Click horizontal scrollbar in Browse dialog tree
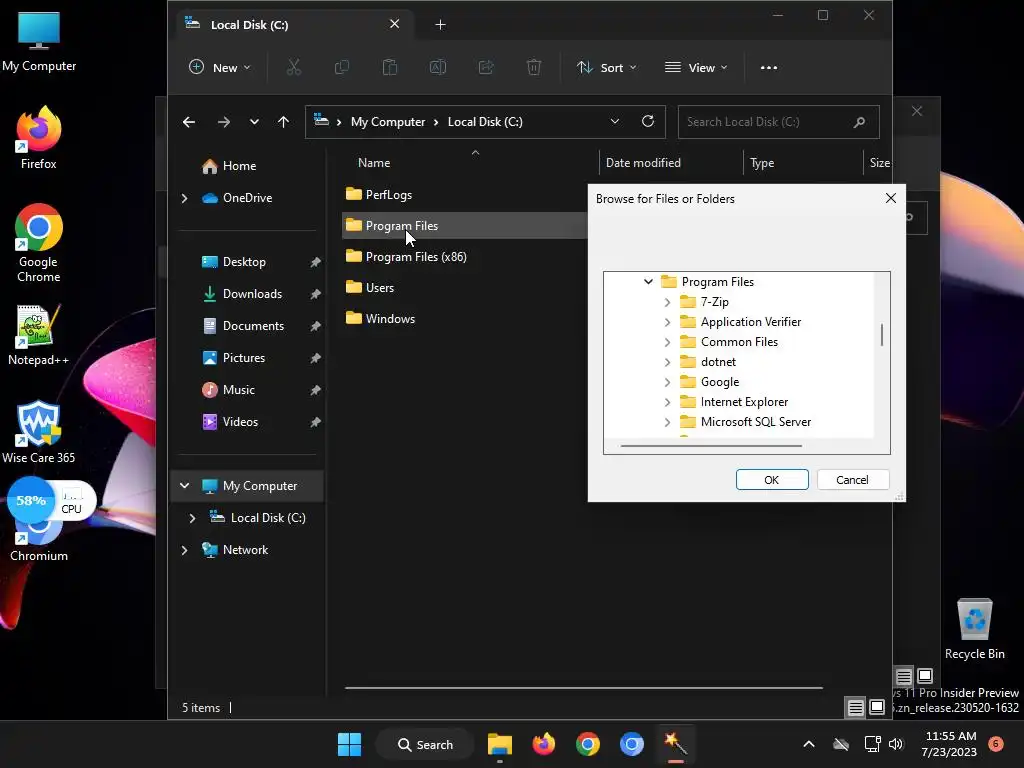Image resolution: width=1024 pixels, height=768 pixels. 711,446
